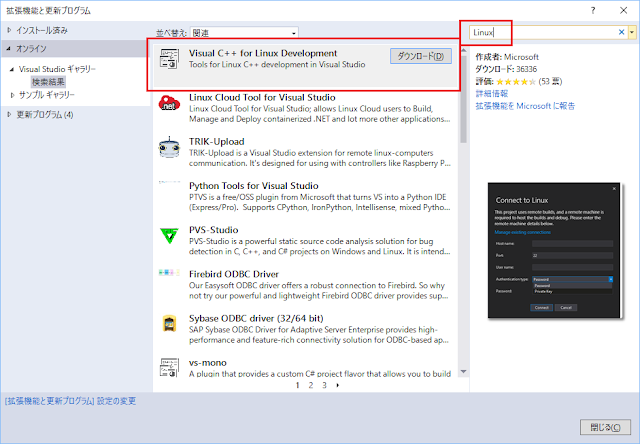The image size is (640, 444).
Task: Click in the Linux search field
Action: point(543,32)
